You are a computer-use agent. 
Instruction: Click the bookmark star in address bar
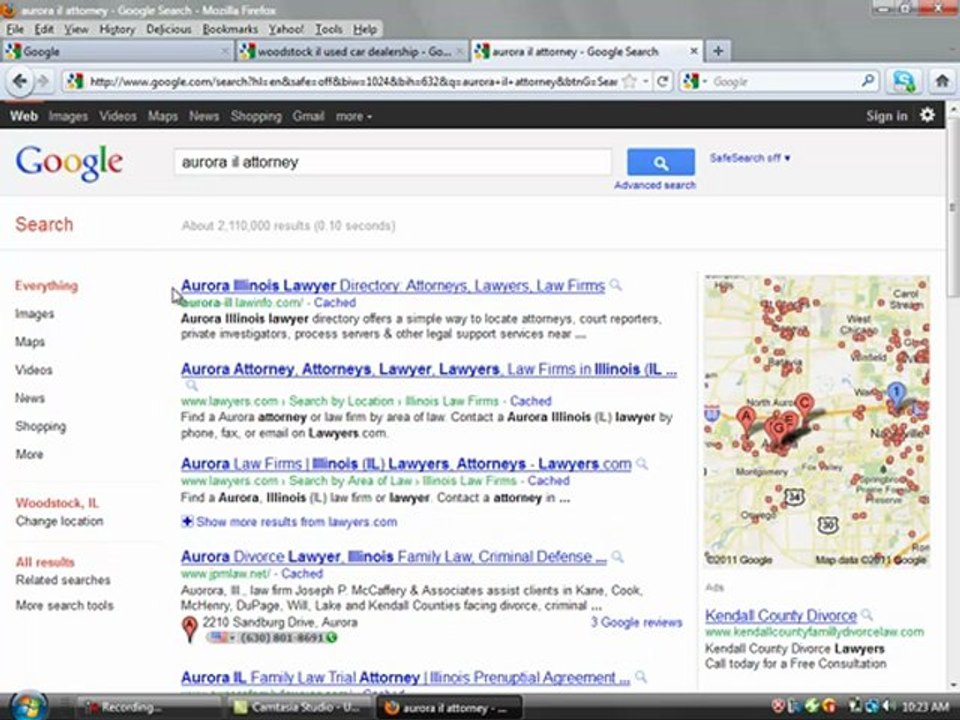629,81
